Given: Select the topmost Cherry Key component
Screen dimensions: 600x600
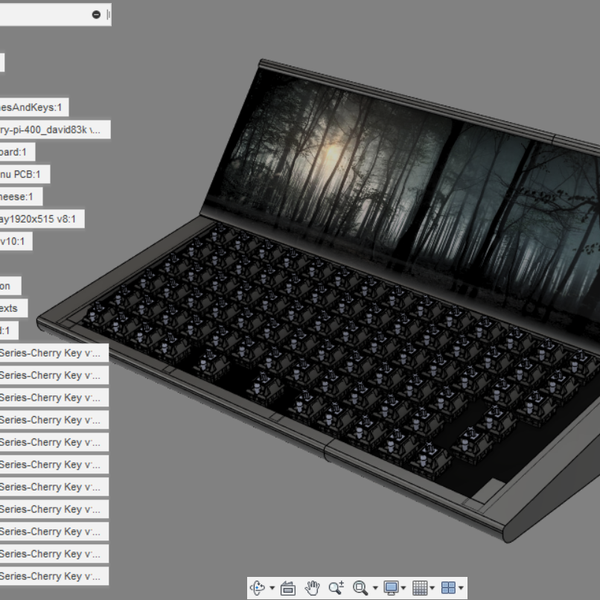Looking at the screenshot, I should pyautogui.click(x=50, y=376).
